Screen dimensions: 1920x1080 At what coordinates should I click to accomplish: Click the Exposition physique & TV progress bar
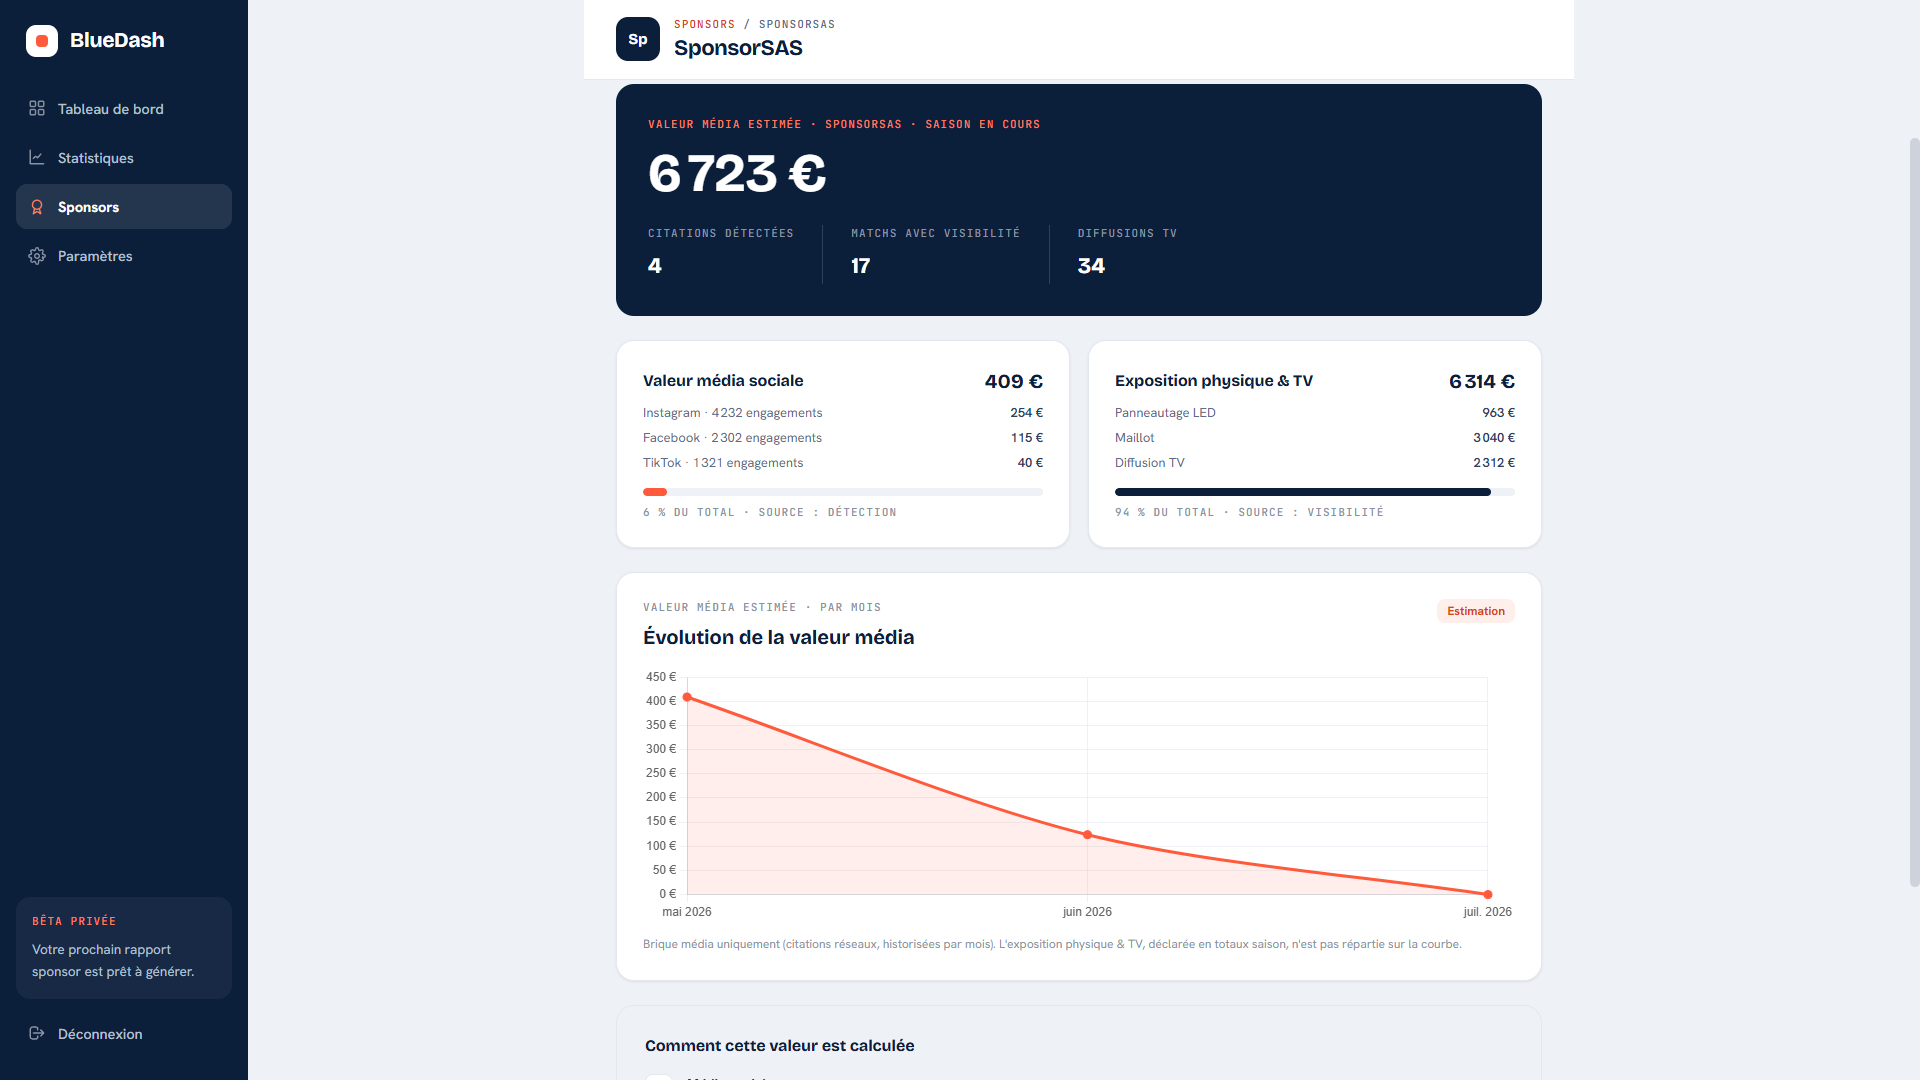(1315, 492)
